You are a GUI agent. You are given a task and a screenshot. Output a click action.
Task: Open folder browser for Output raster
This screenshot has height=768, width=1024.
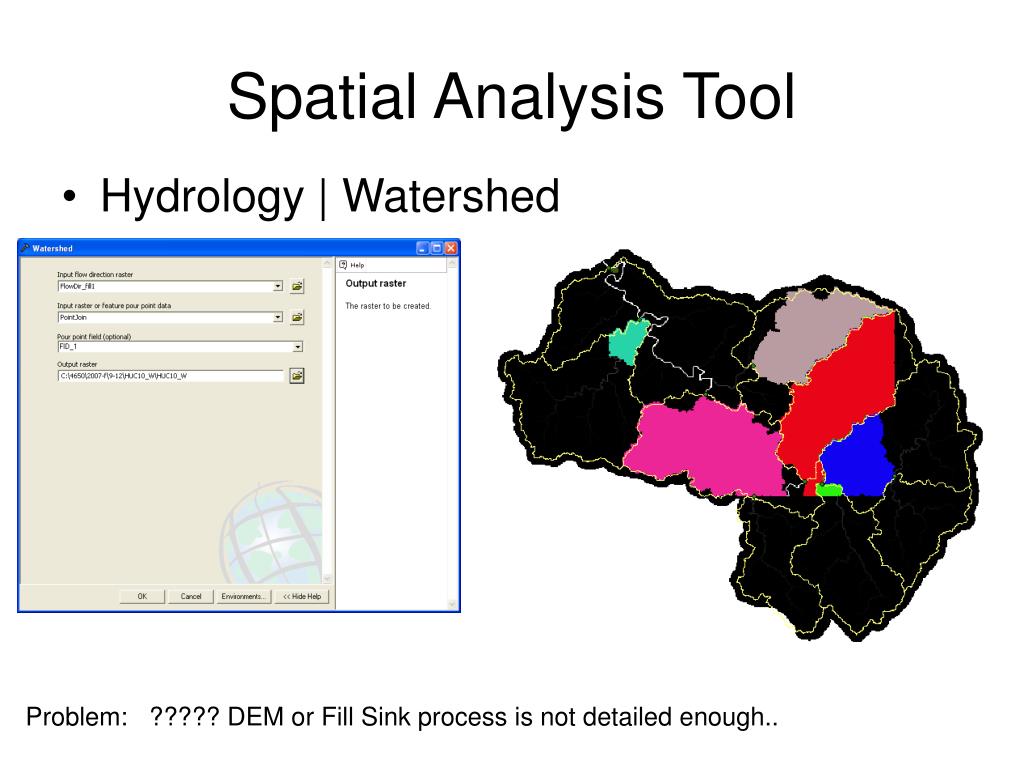[x=297, y=376]
